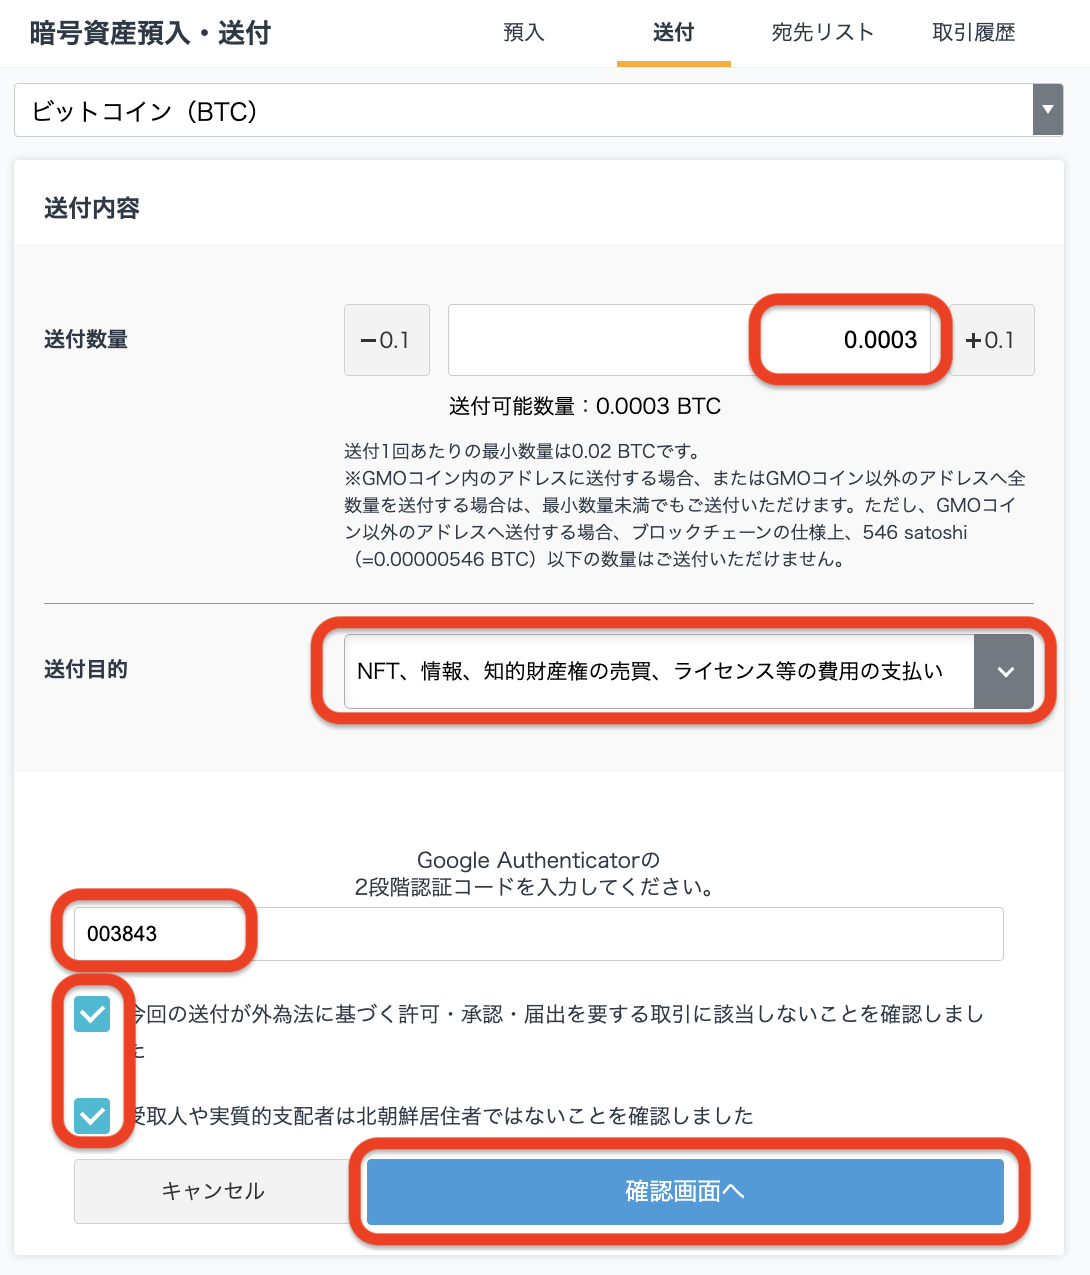Proceed with the 確認画面へ button
The image size is (1090, 1275).
[685, 1191]
